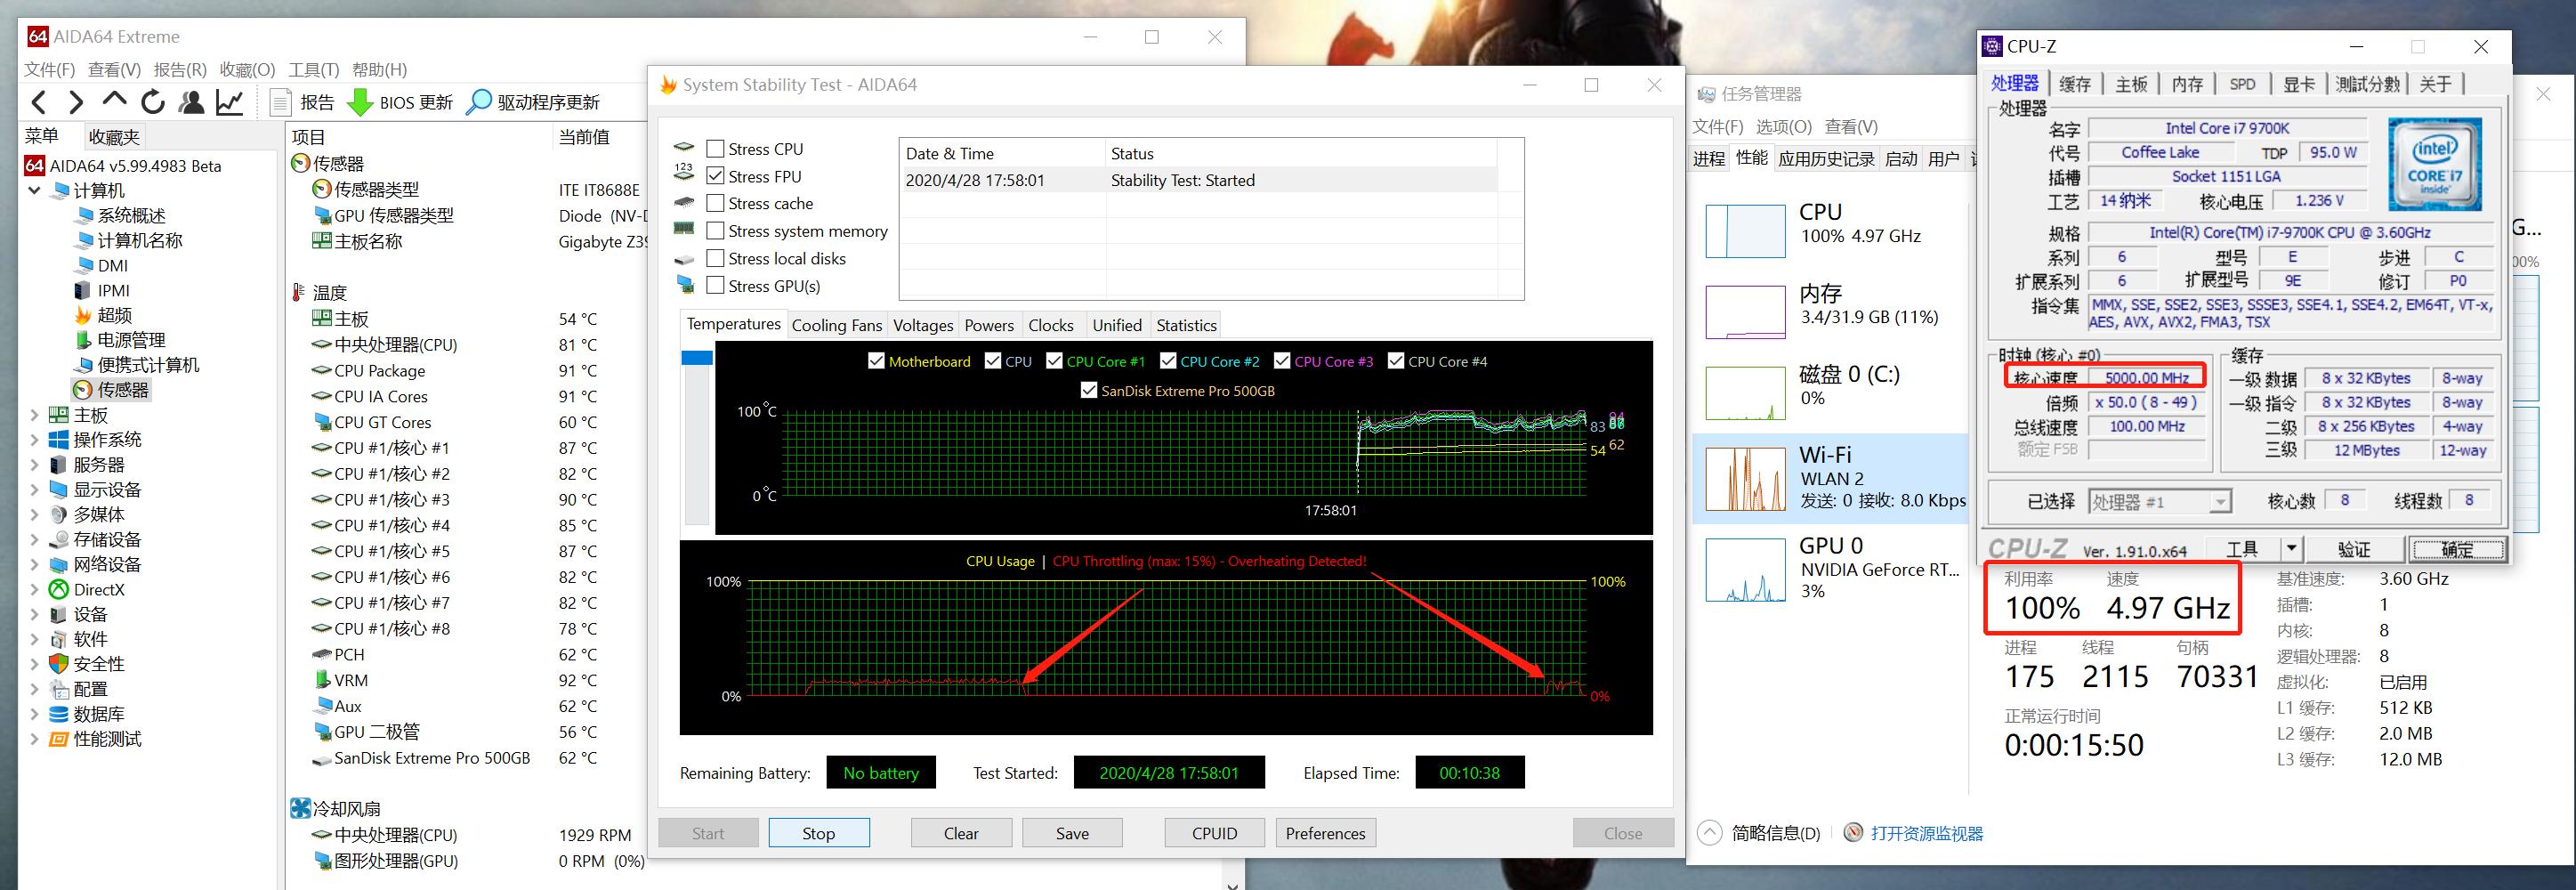Screen dimensions: 2576x890
Task: Click the back arrow in AIDA64 toolbar
Action: pos(38,102)
